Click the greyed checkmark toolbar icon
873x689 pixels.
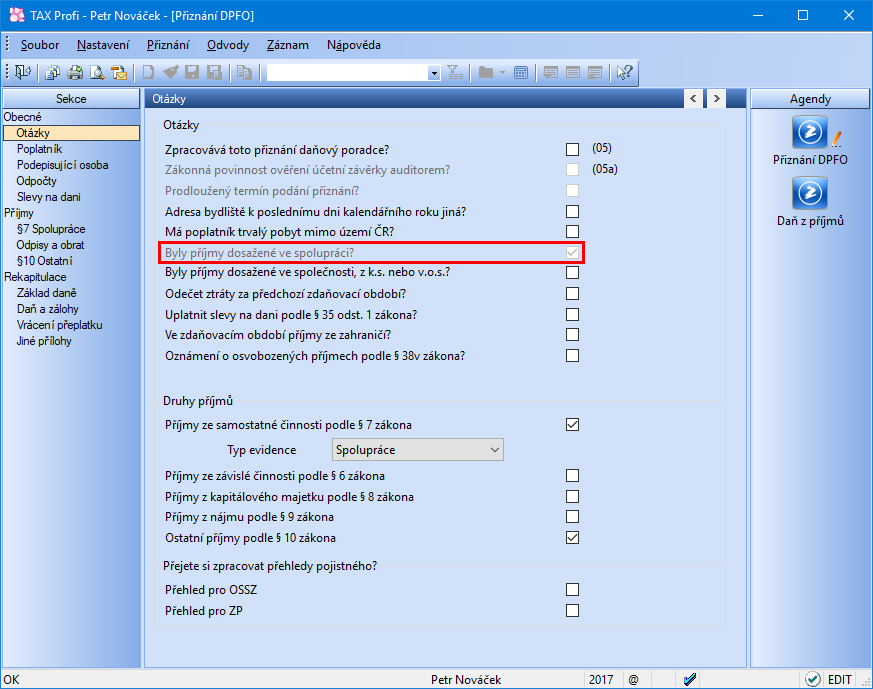[170, 72]
